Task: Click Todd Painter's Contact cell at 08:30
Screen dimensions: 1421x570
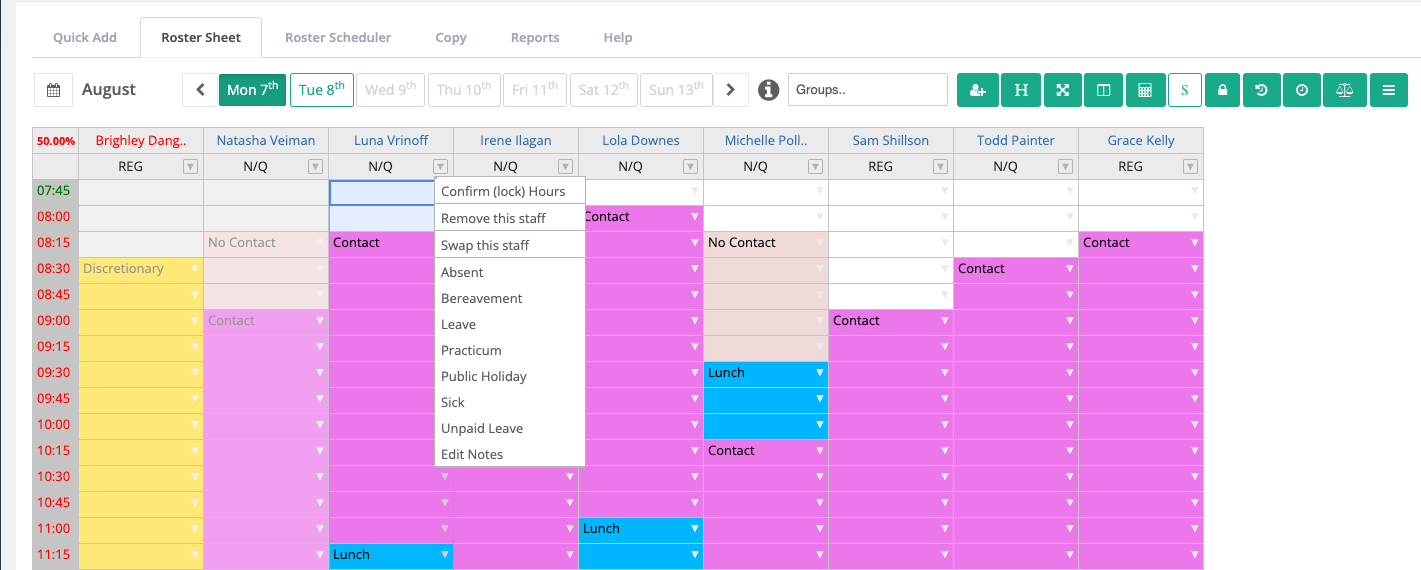Action: [x=1016, y=269]
